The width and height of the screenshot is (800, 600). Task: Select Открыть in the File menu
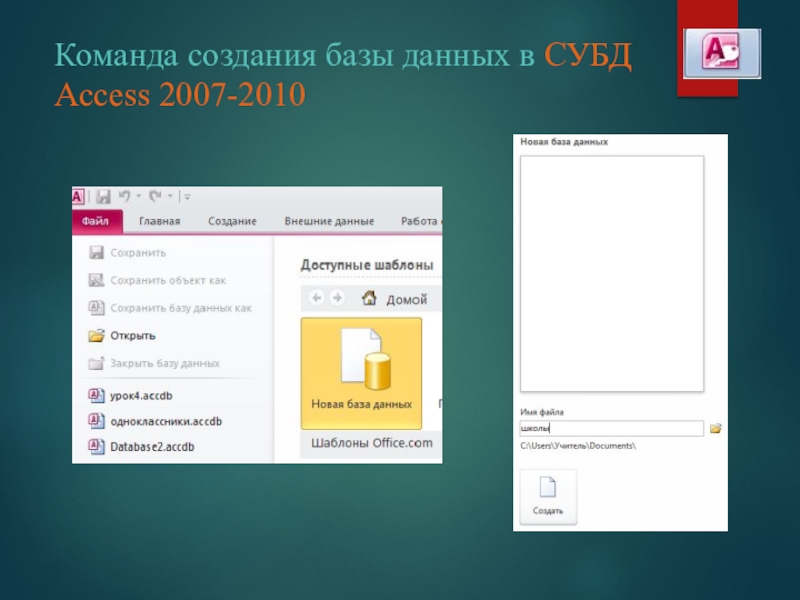click(x=133, y=336)
